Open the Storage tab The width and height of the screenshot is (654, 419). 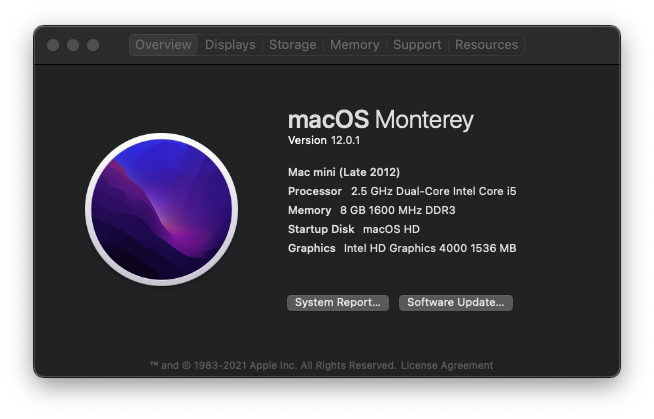coord(292,45)
